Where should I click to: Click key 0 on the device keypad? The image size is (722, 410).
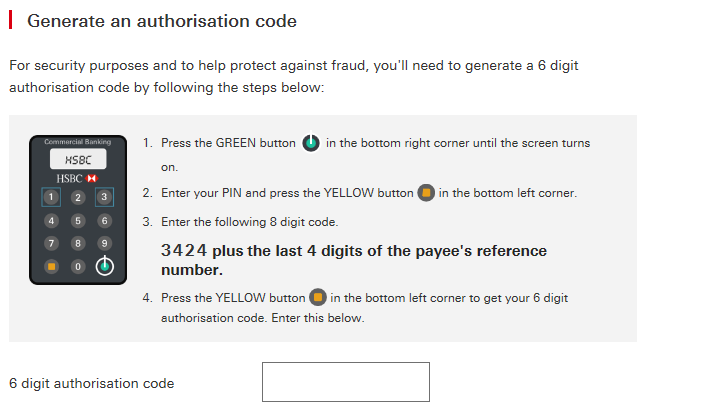pyautogui.click(x=78, y=266)
